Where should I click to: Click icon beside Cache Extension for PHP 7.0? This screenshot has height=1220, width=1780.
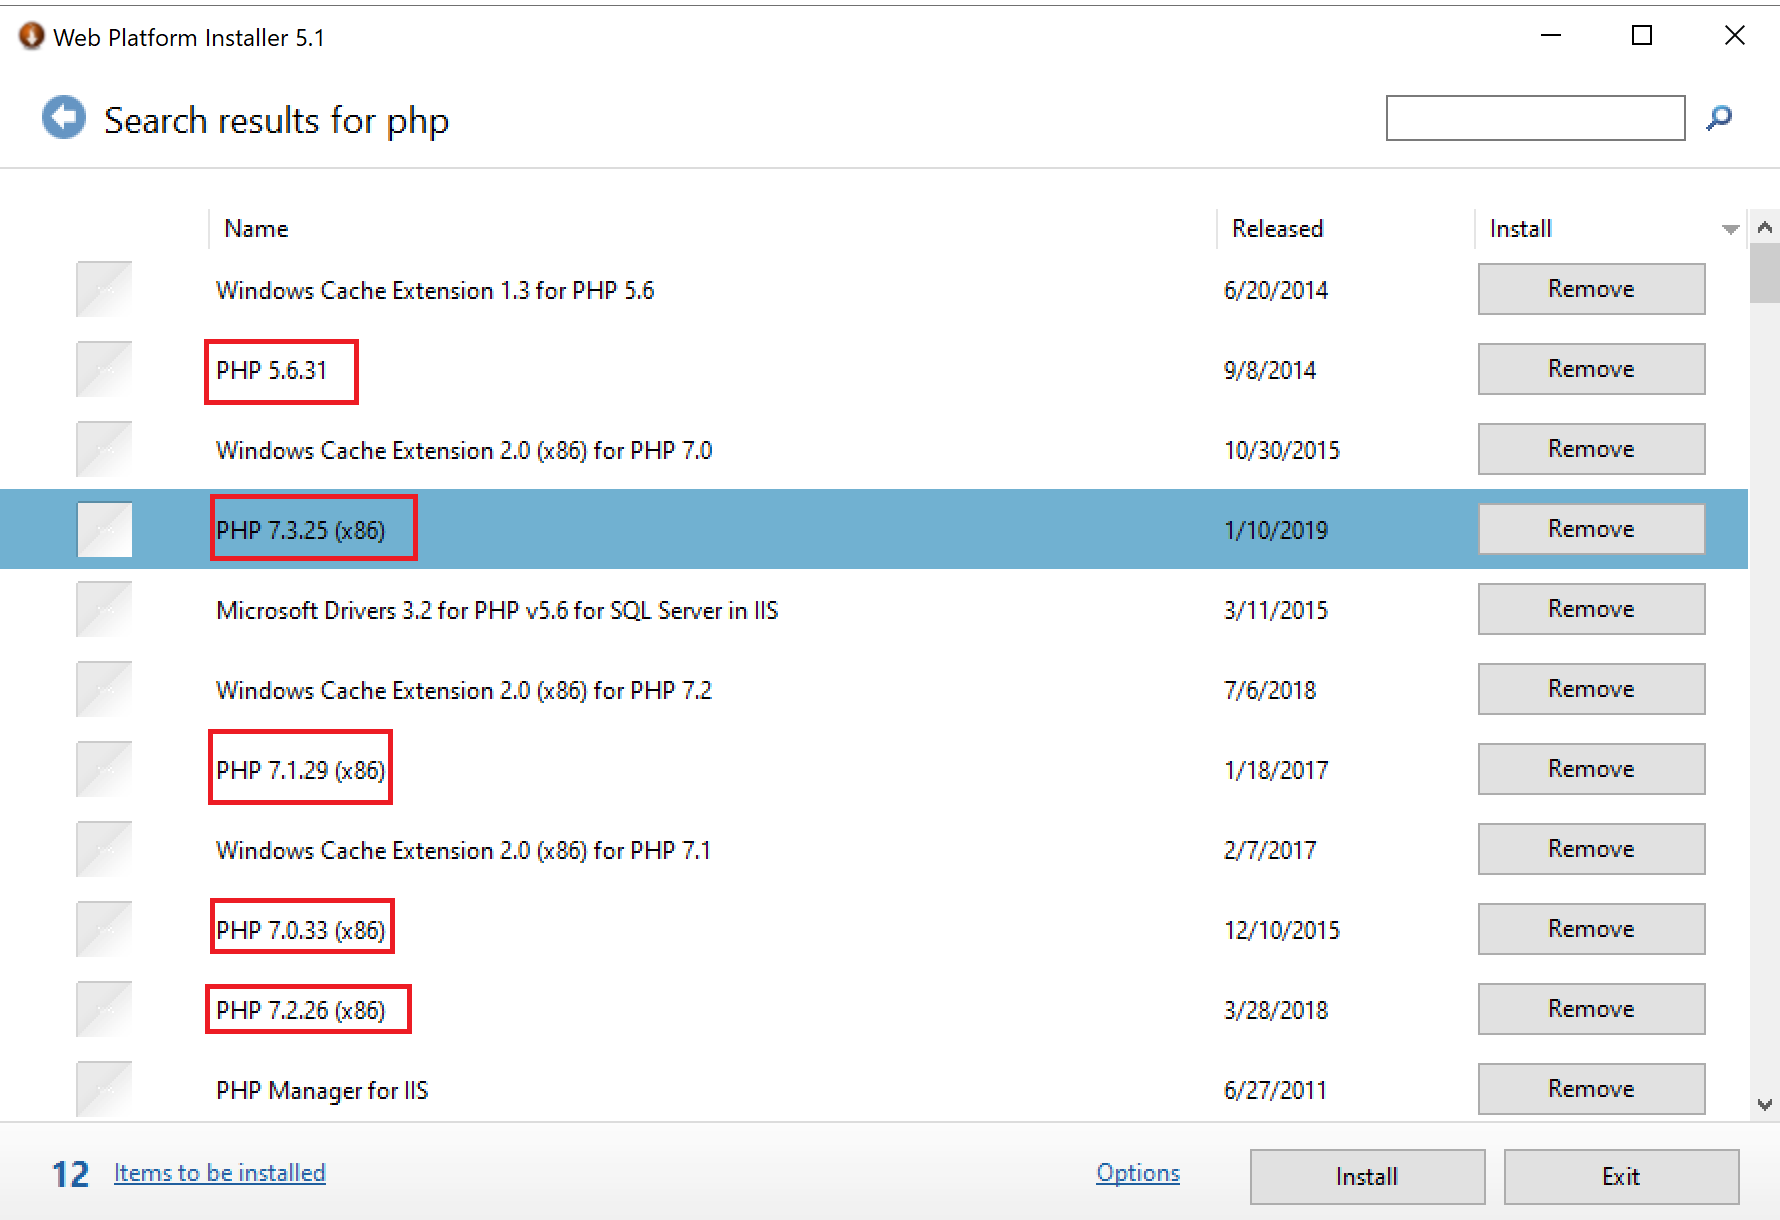coord(104,449)
